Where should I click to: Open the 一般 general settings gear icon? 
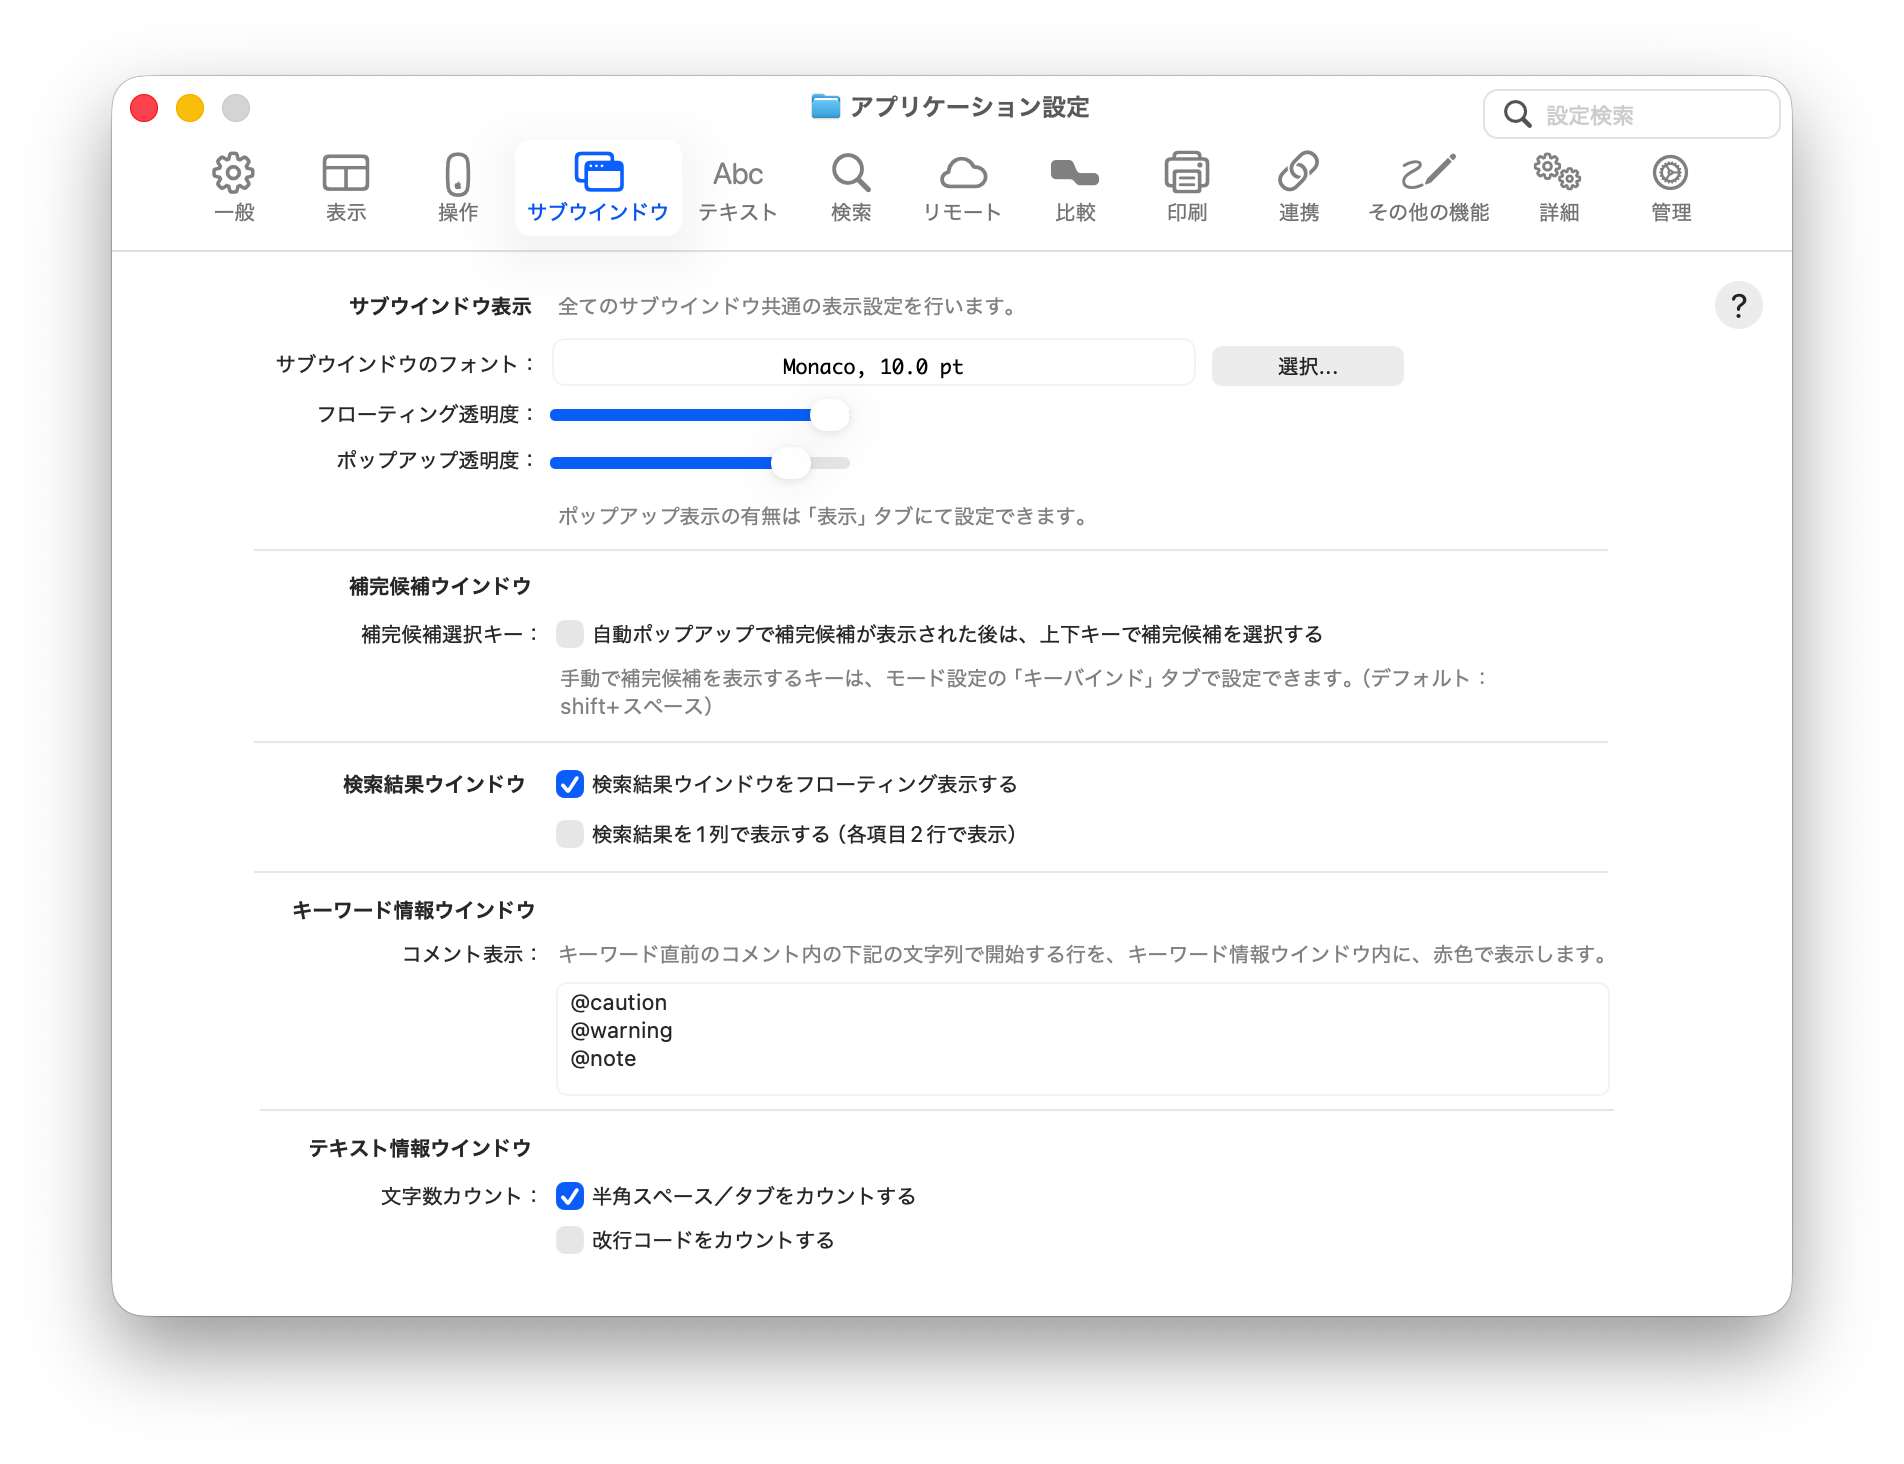click(234, 174)
